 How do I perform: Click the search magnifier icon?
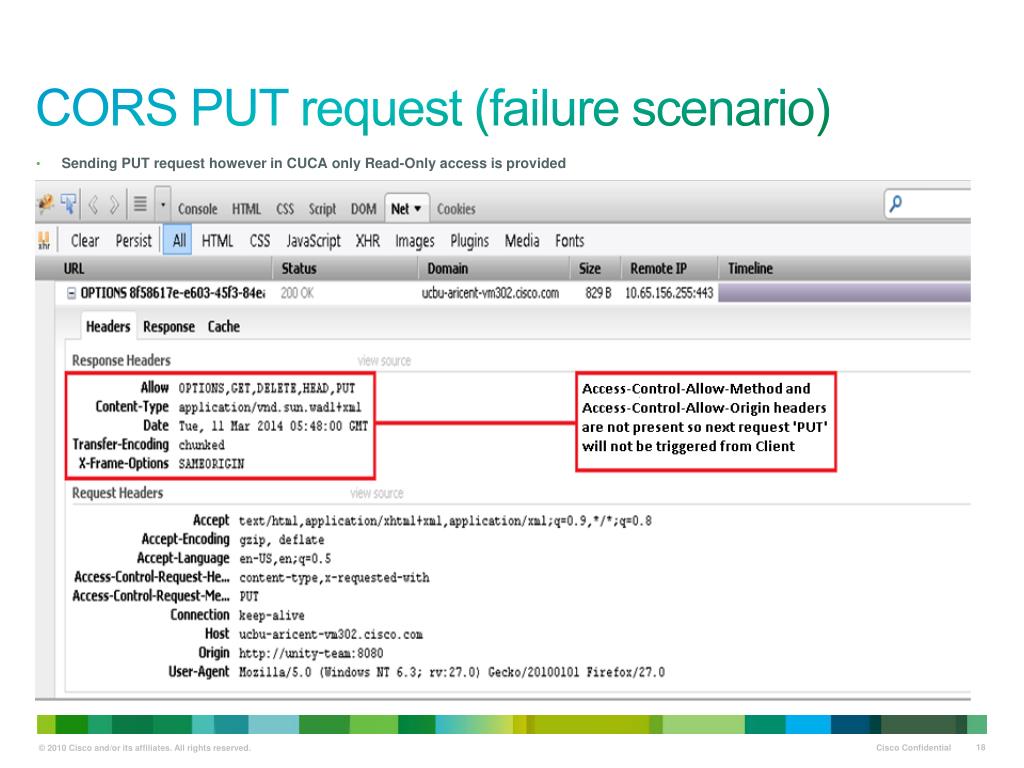pos(896,204)
